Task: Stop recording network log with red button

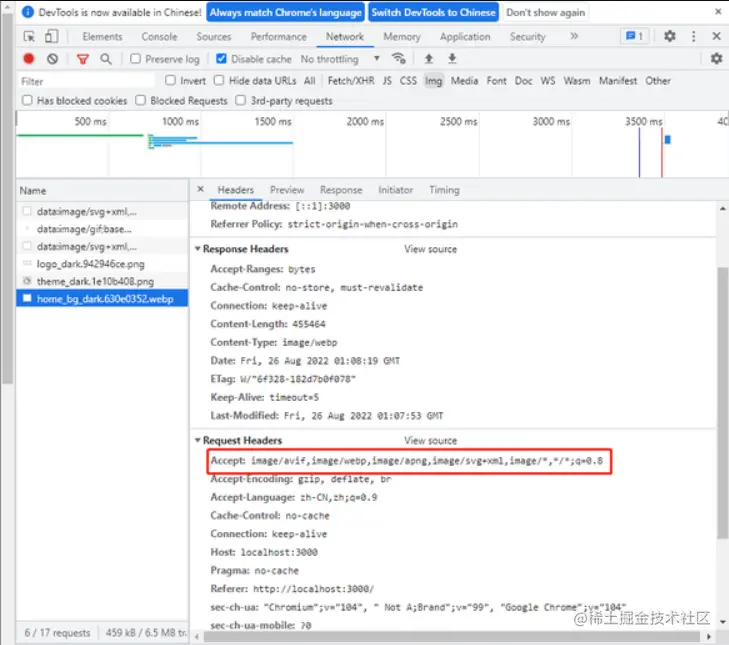Action: point(29,59)
